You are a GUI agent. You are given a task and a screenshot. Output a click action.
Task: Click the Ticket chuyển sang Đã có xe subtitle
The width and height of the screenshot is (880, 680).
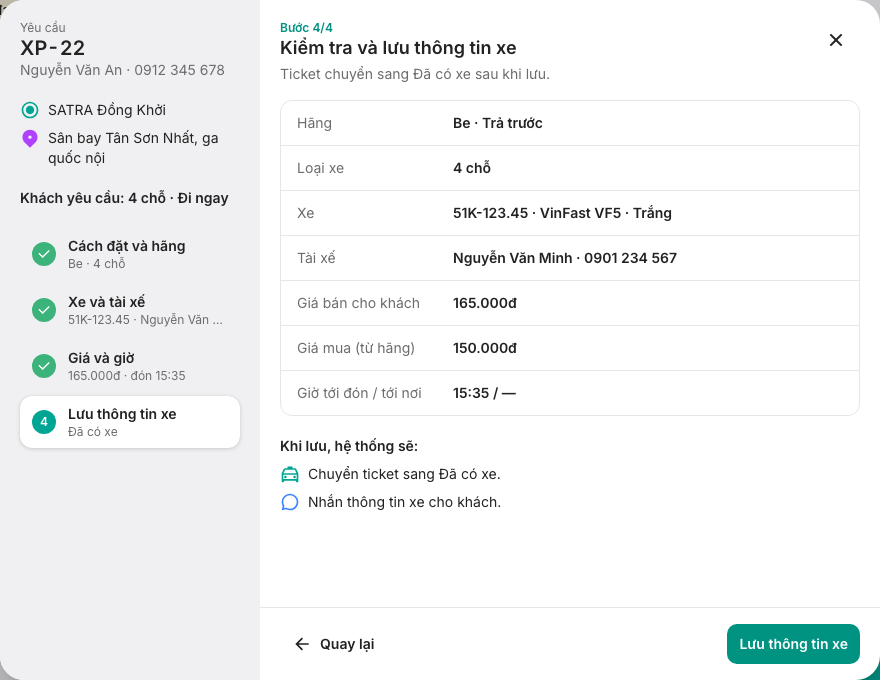coord(415,74)
